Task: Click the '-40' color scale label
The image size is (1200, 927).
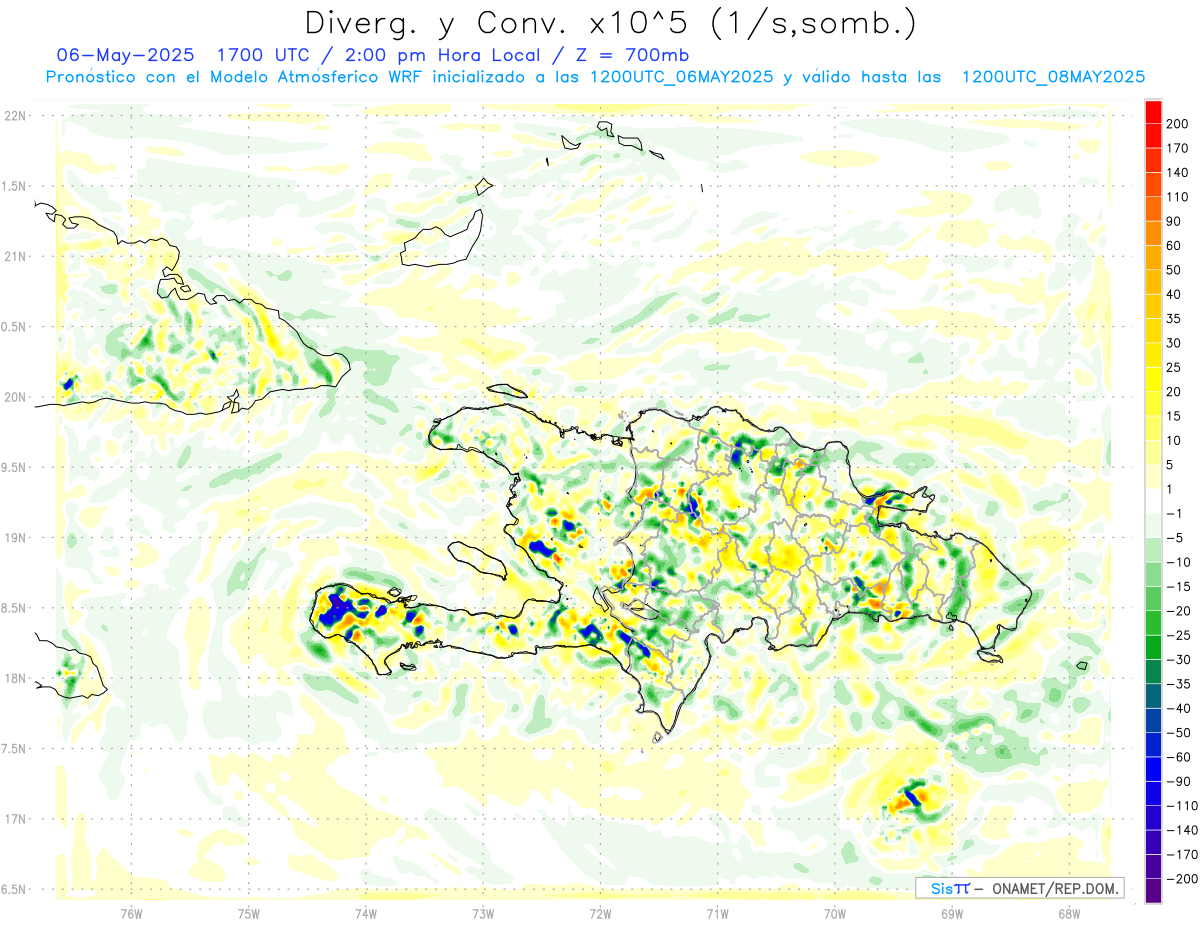Action: (1178, 708)
